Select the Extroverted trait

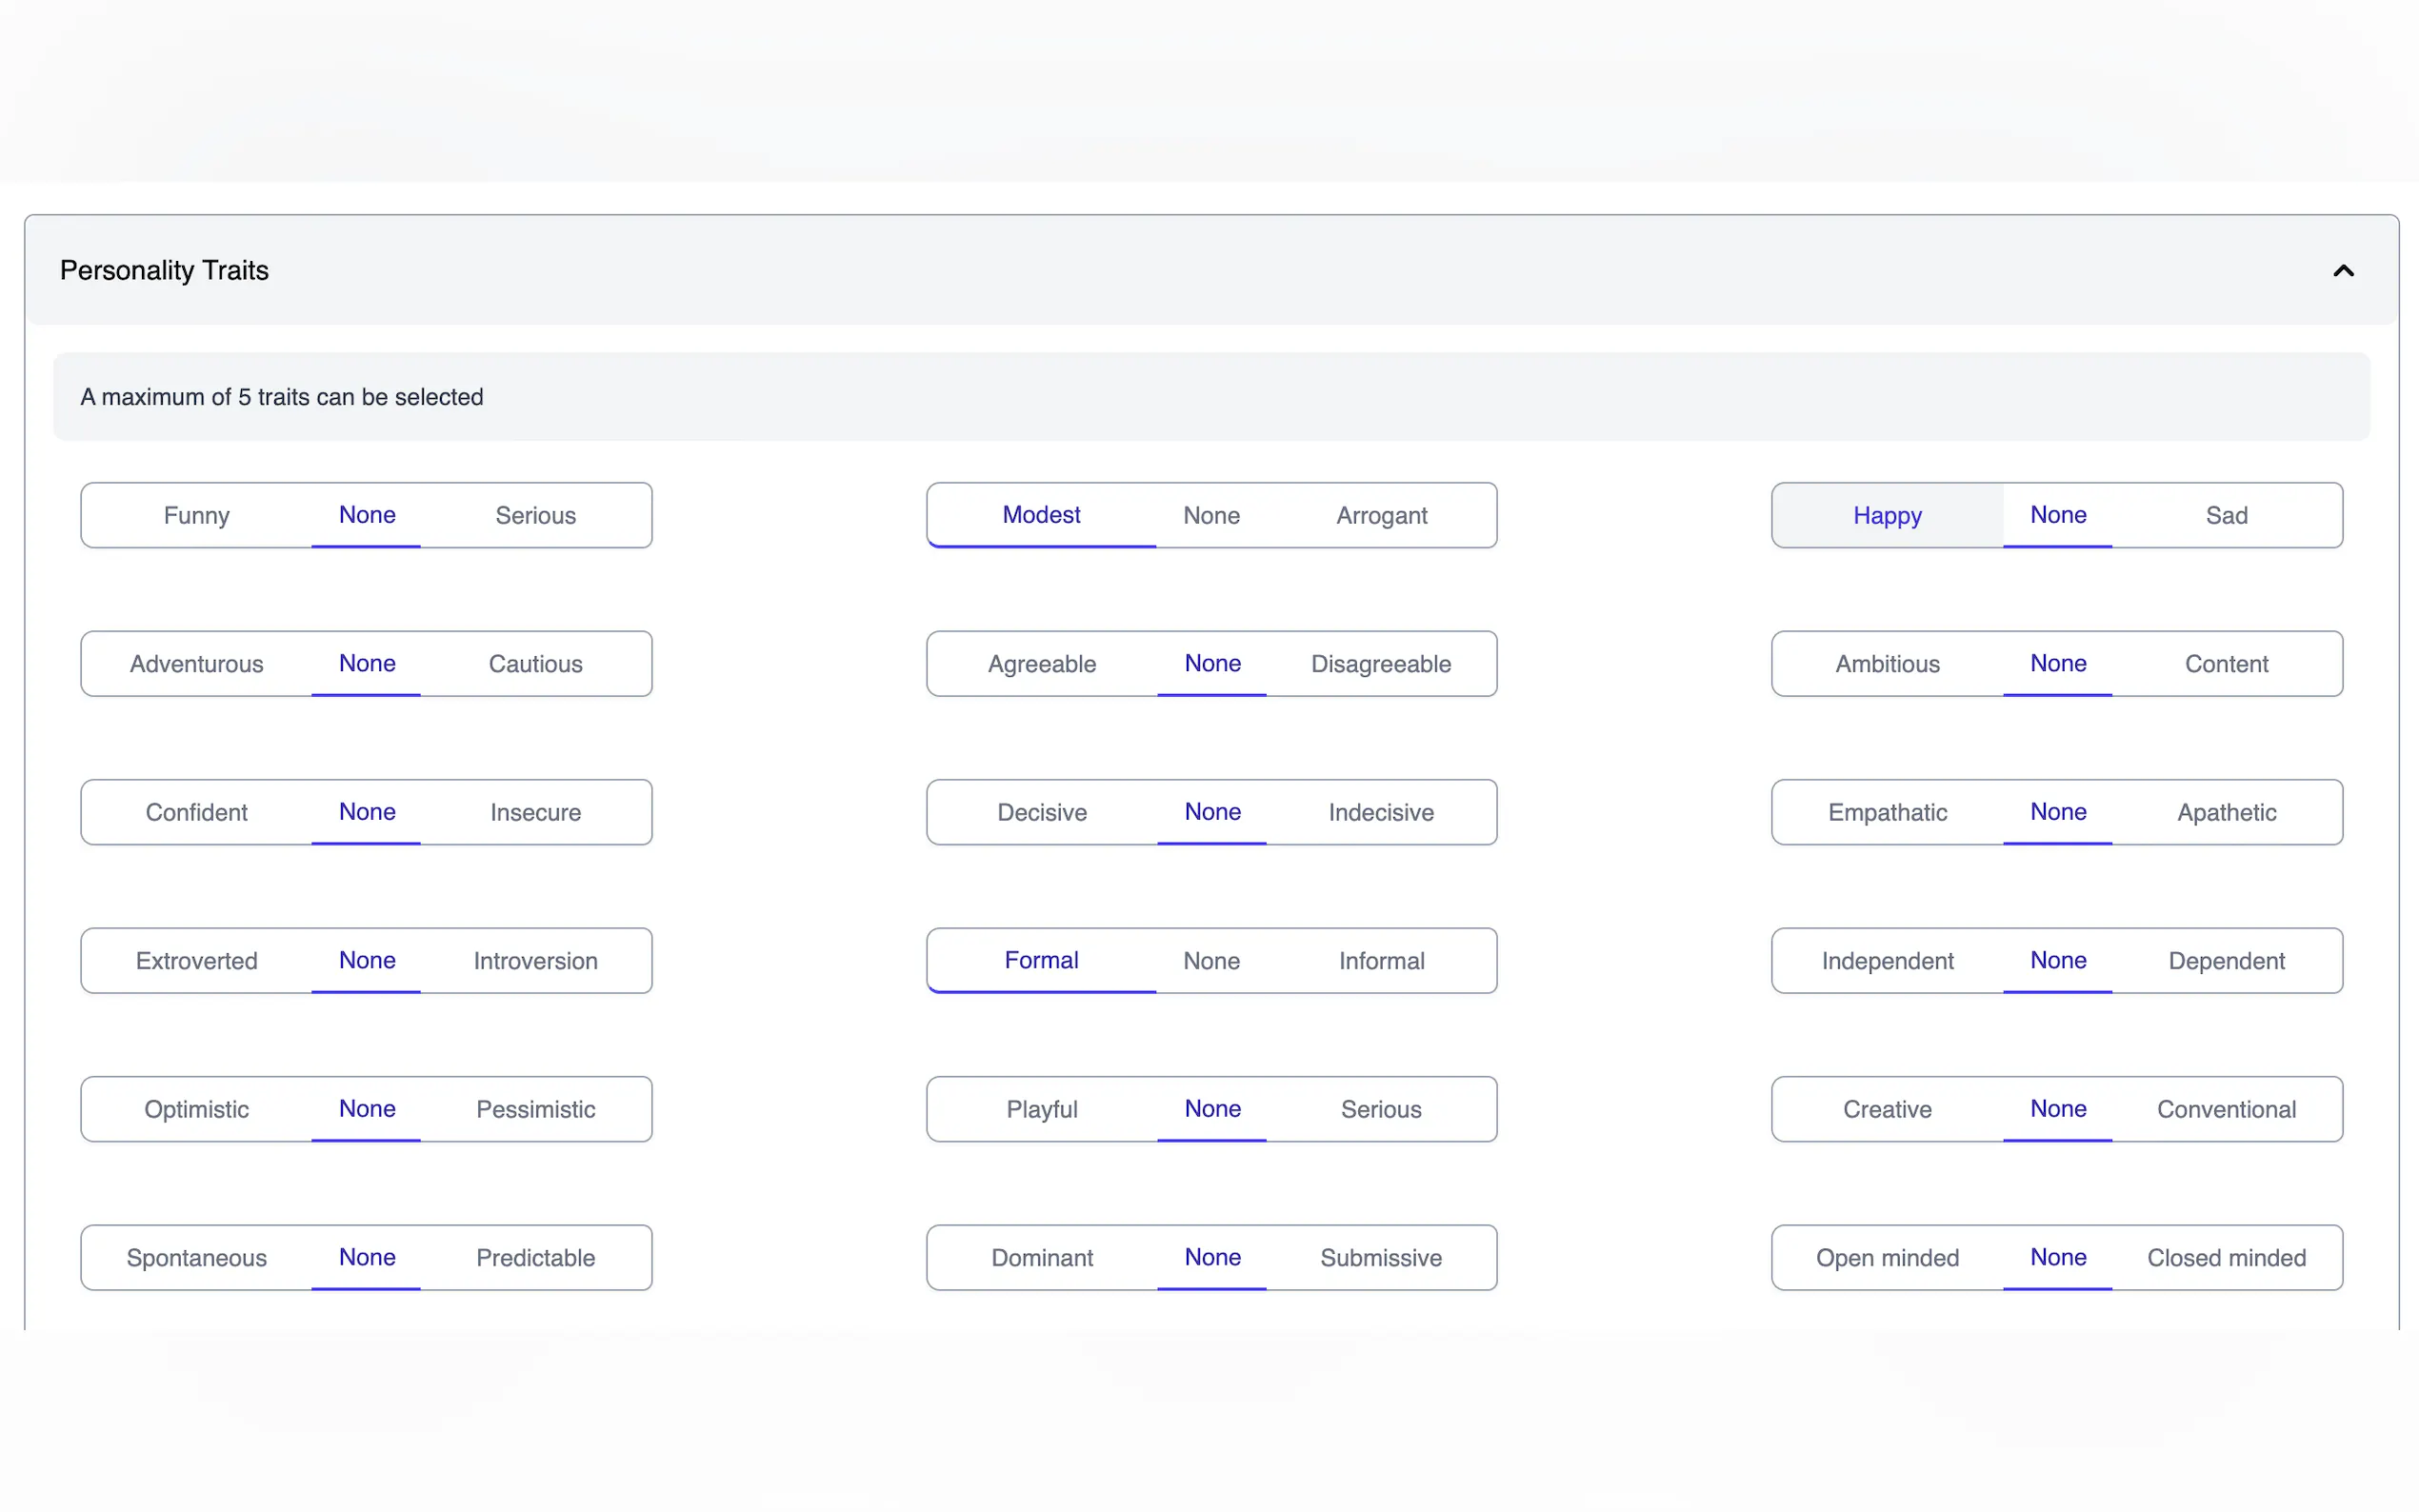click(x=196, y=960)
